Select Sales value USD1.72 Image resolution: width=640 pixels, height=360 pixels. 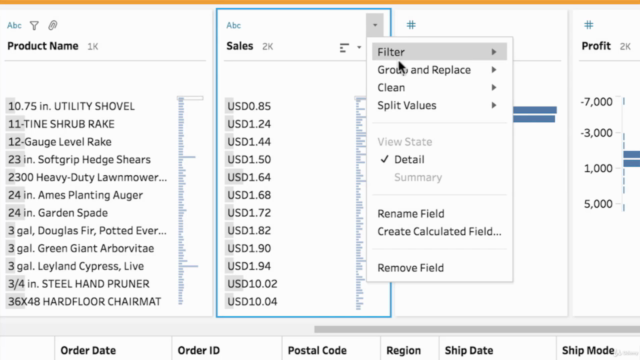click(249, 213)
